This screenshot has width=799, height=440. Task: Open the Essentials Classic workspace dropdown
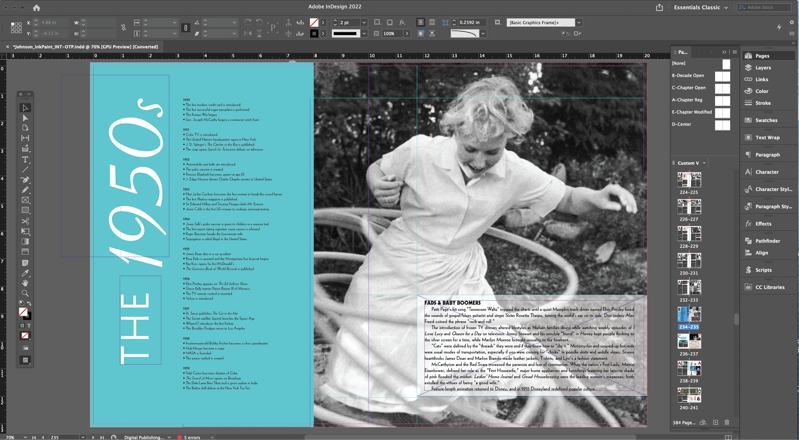701,8
